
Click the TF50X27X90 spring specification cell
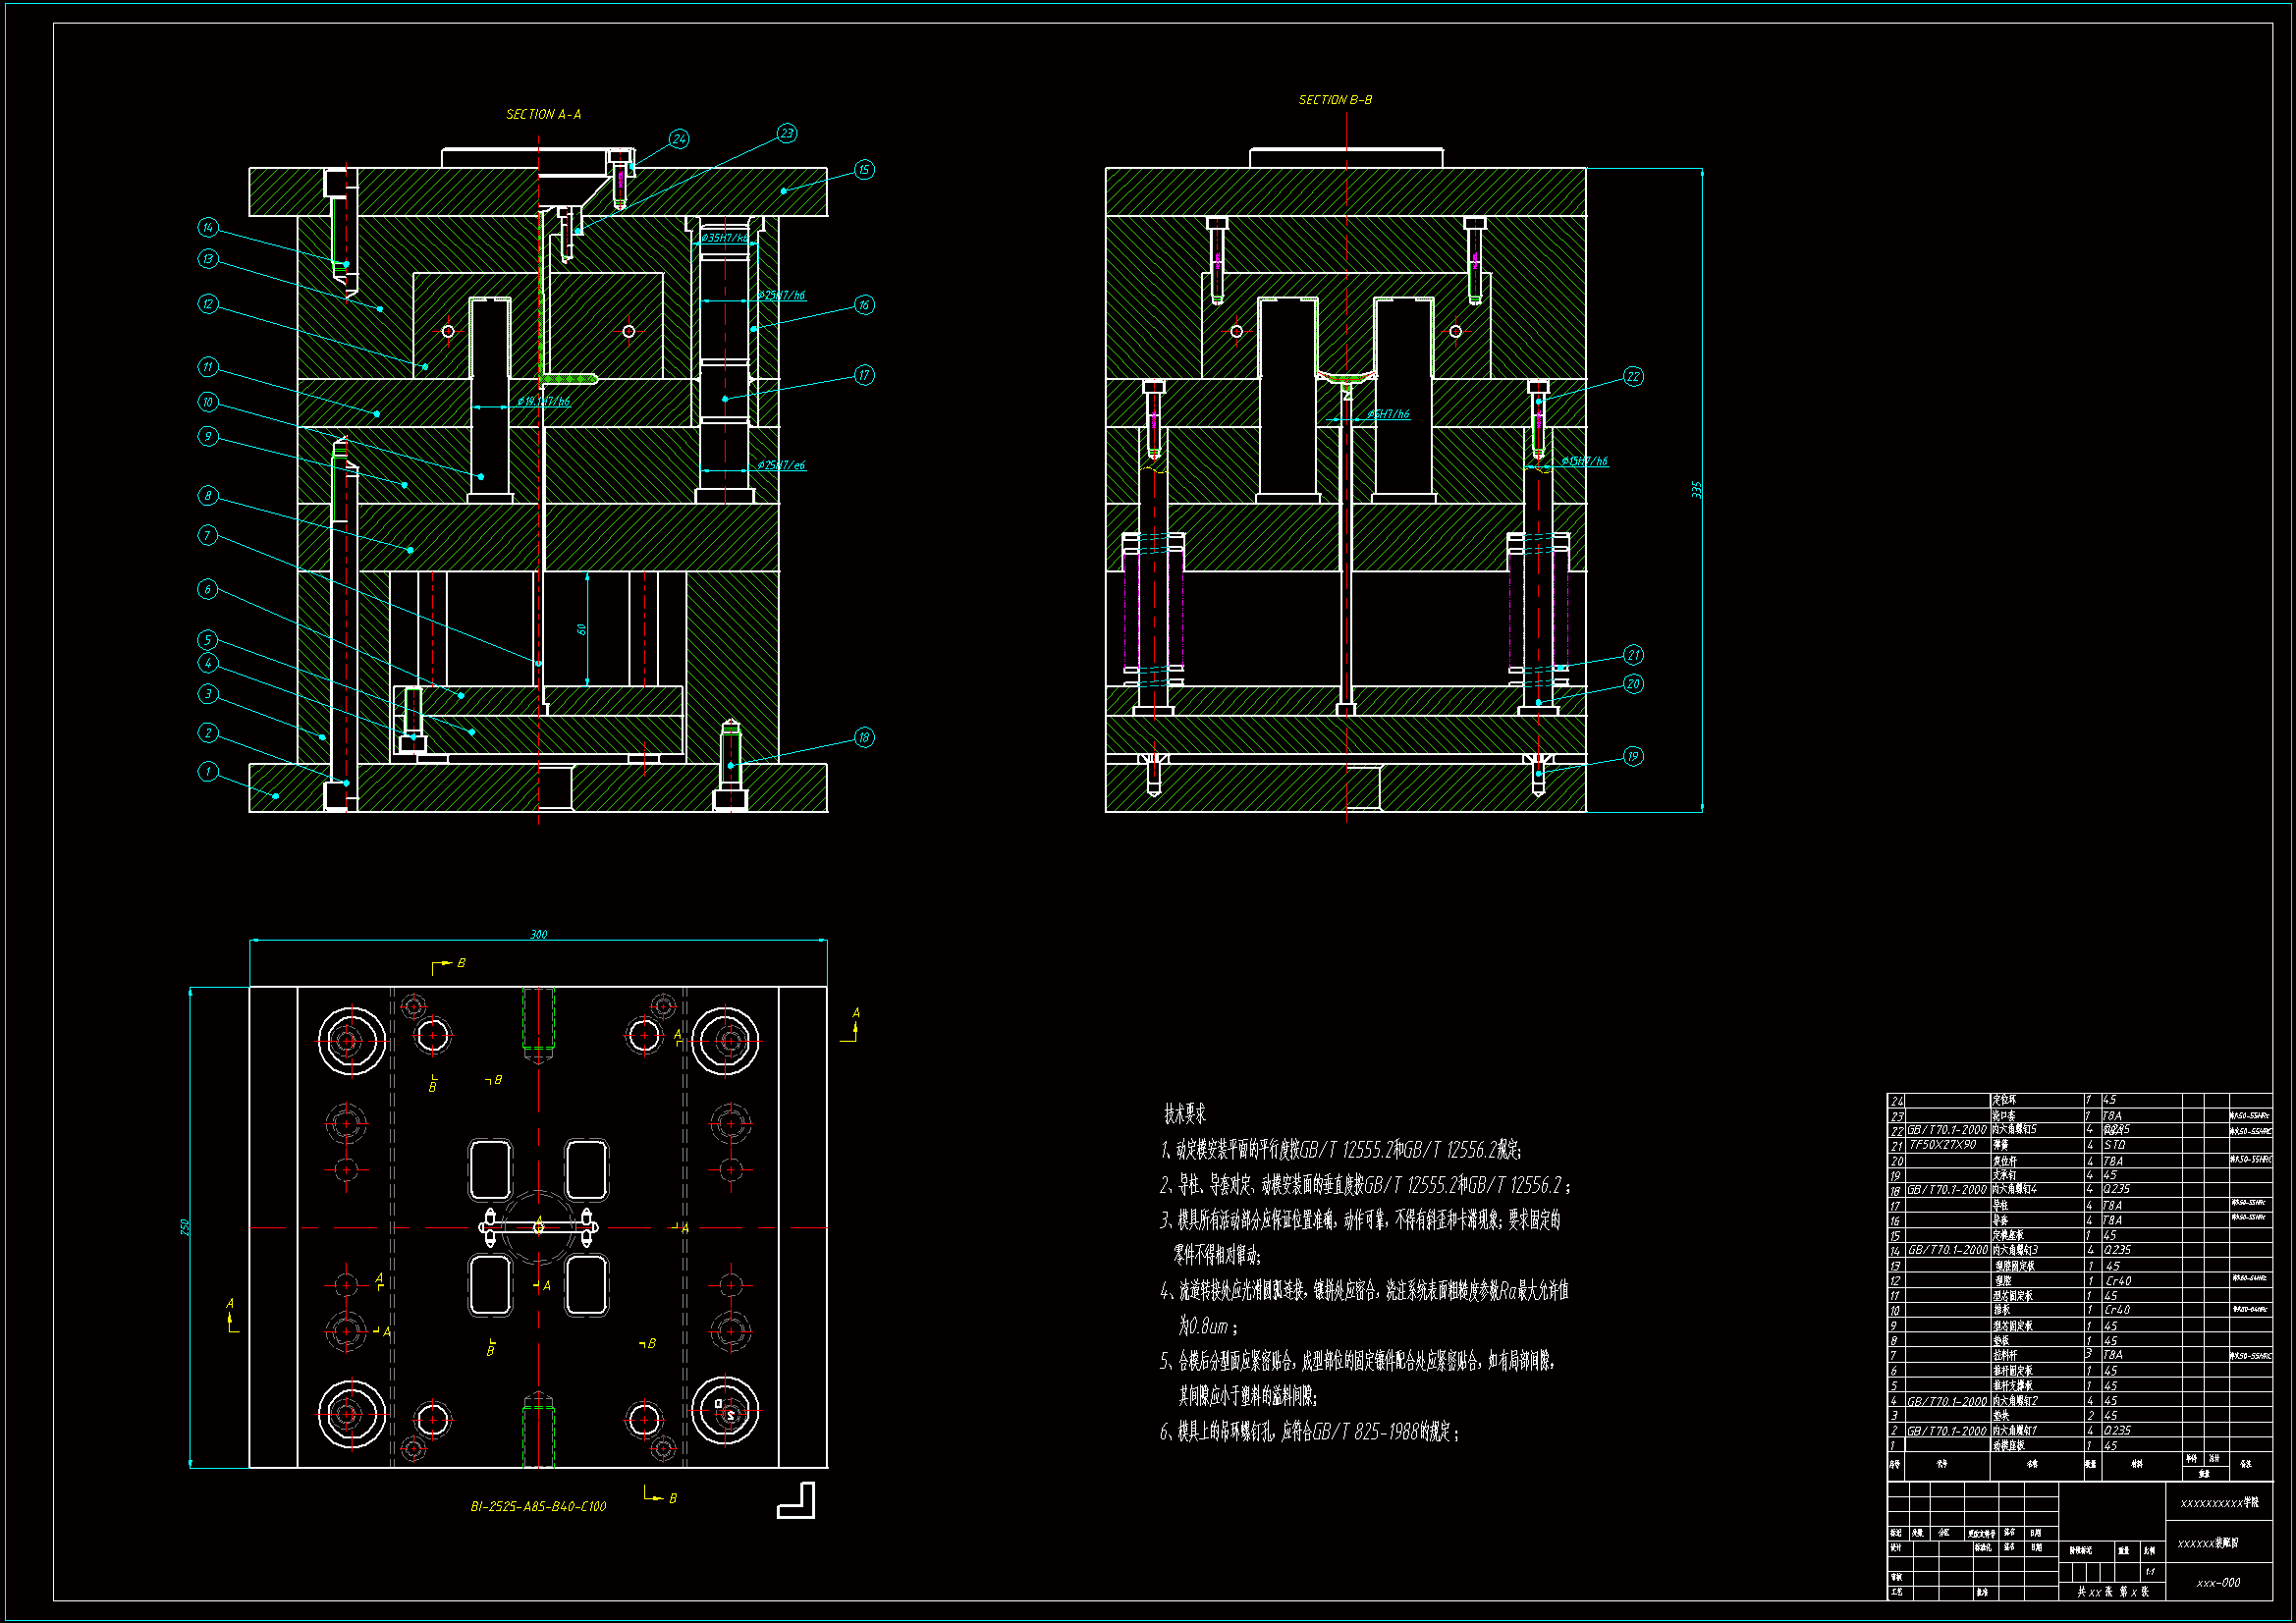pos(1943,1145)
